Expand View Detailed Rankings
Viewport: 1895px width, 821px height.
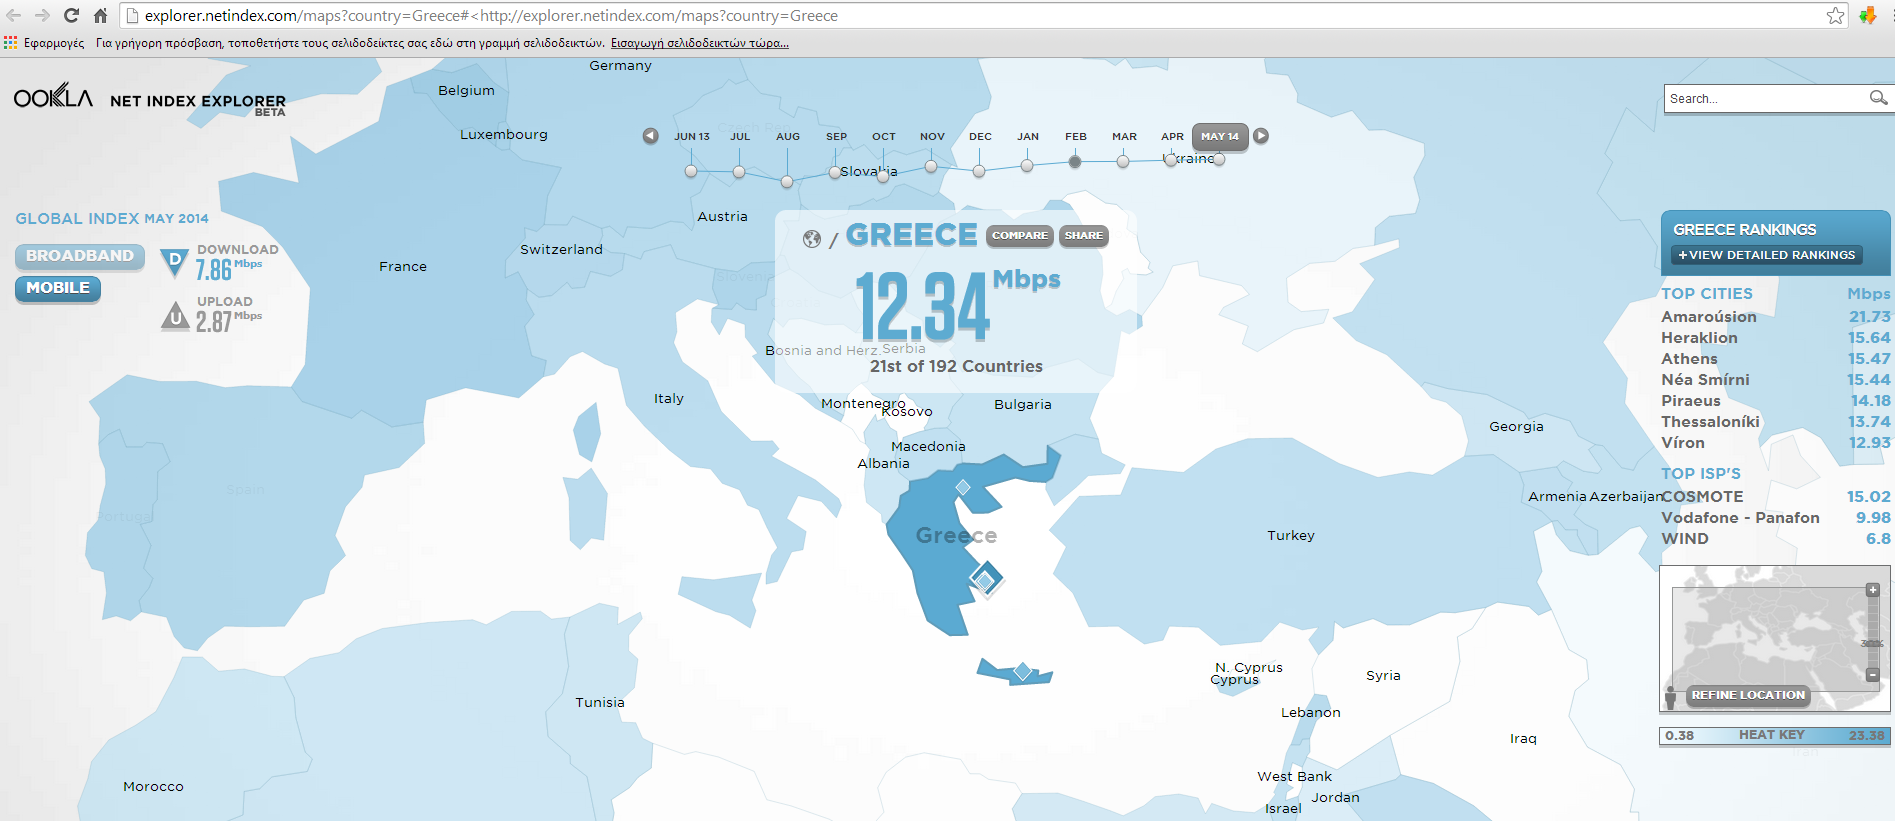[x=1766, y=255]
